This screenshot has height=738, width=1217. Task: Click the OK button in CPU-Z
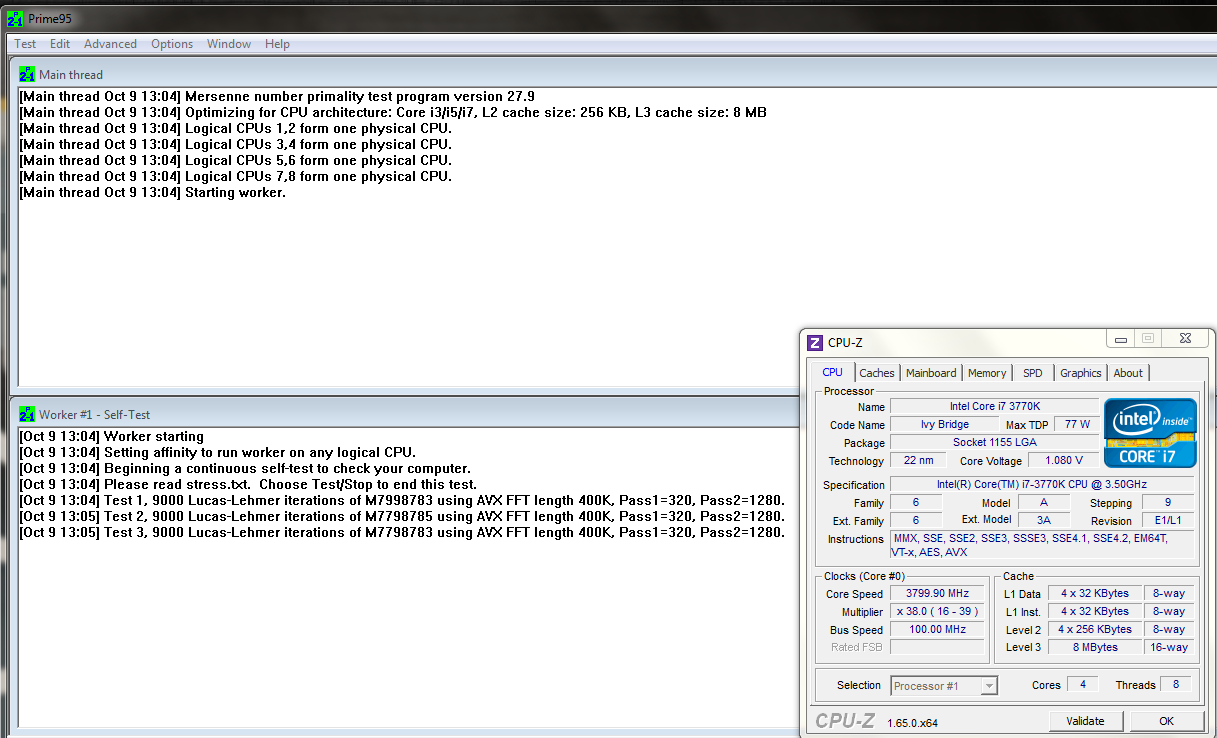(x=1166, y=721)
